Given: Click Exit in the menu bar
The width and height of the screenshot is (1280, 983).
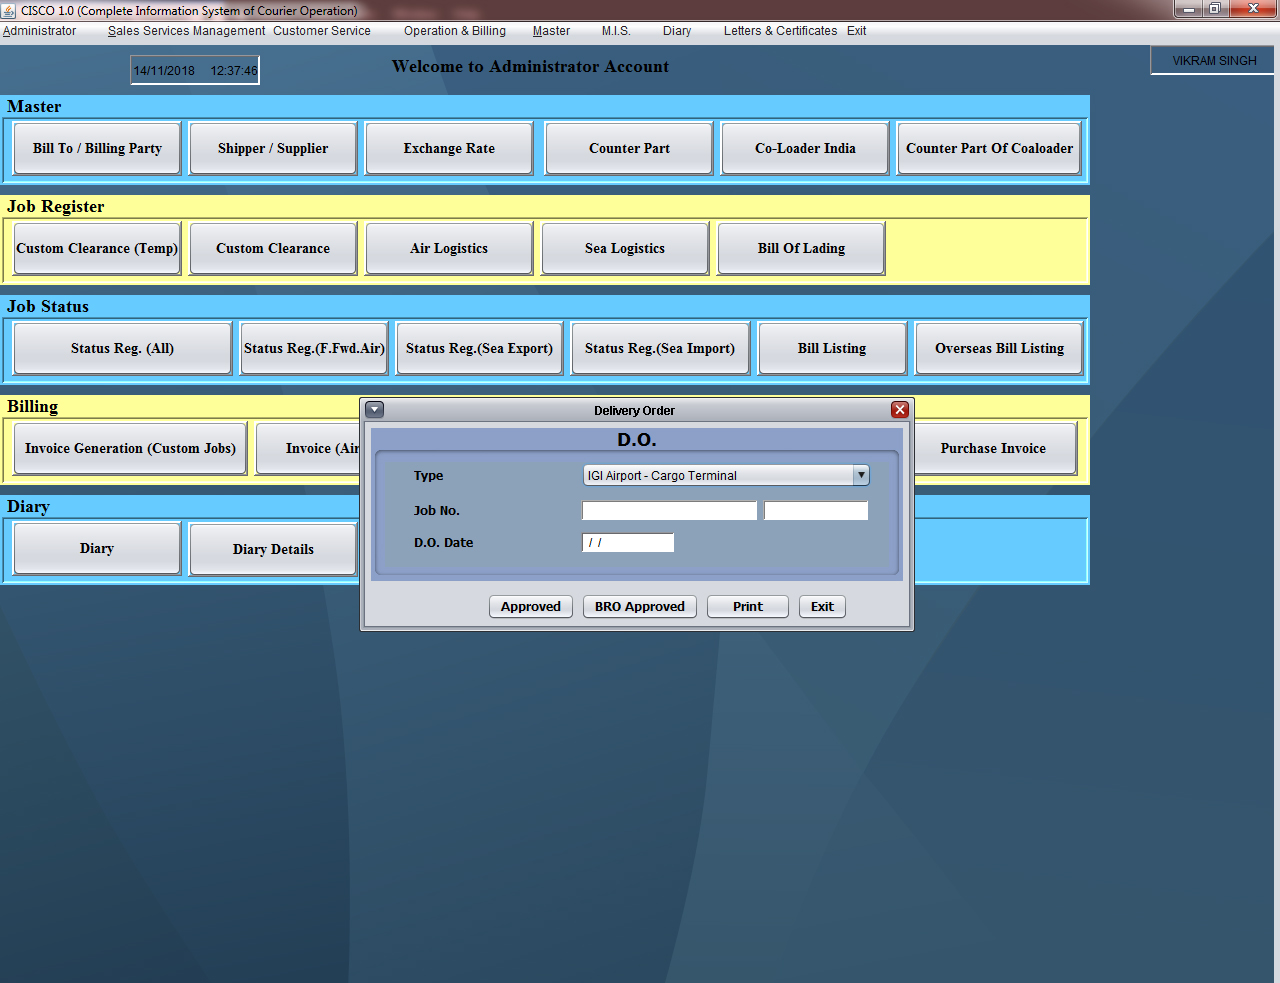Looking at the screenshot, I should 856,31.
